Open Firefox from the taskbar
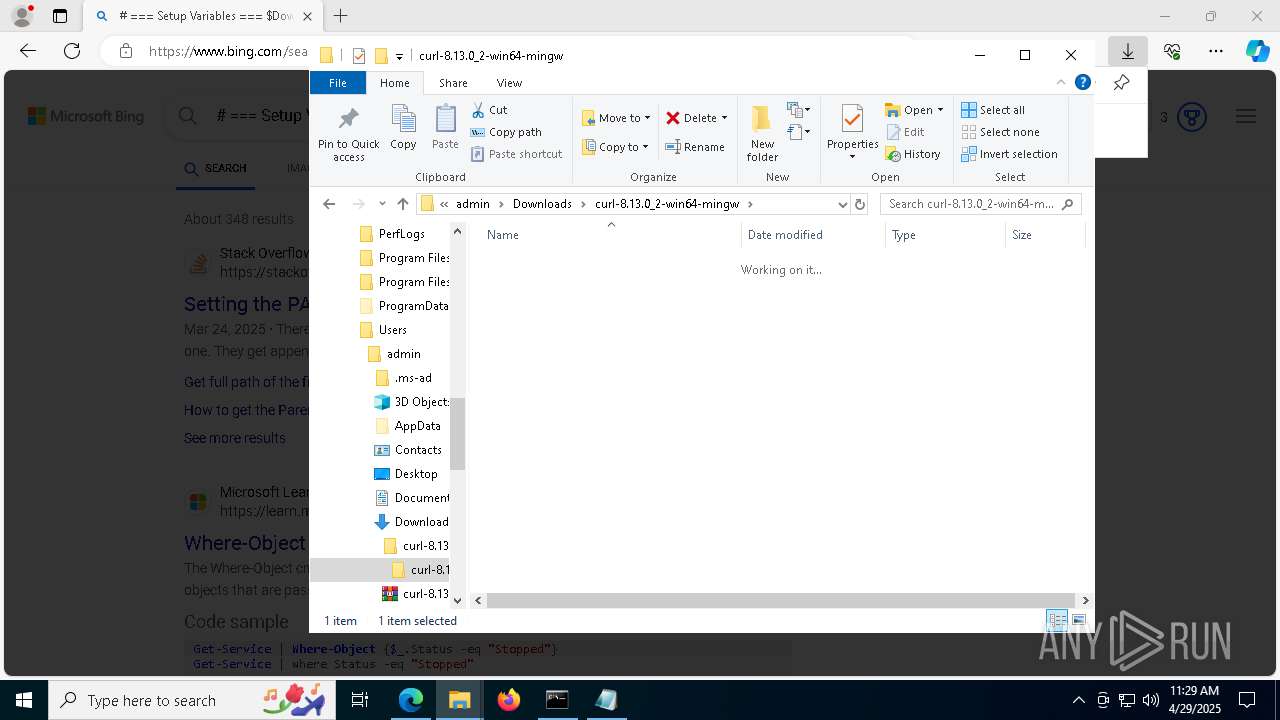The height and width of the screenshot is (720, 1280). pos(508,700)
